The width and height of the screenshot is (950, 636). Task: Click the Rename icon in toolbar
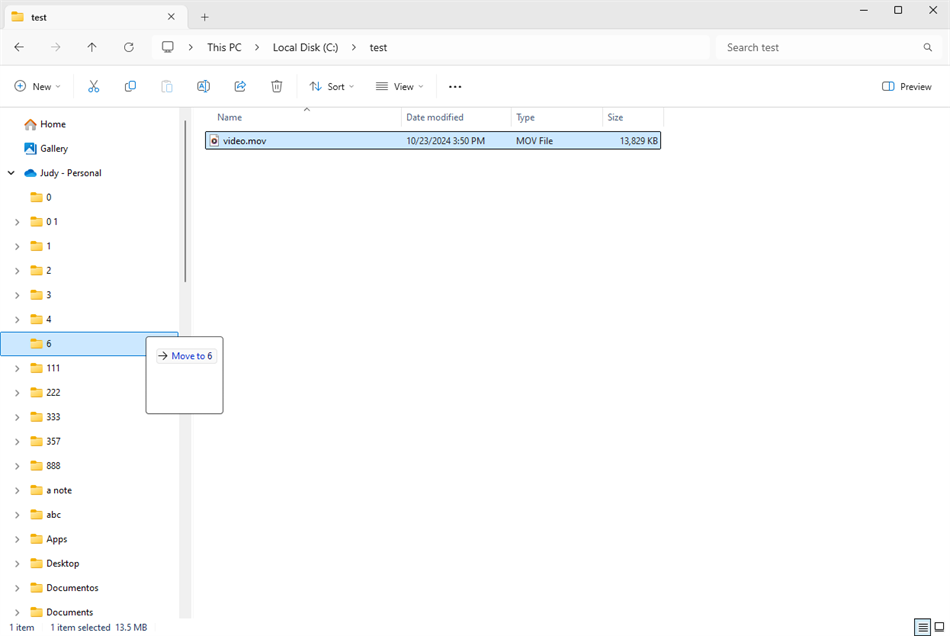(x=203, y=87)
